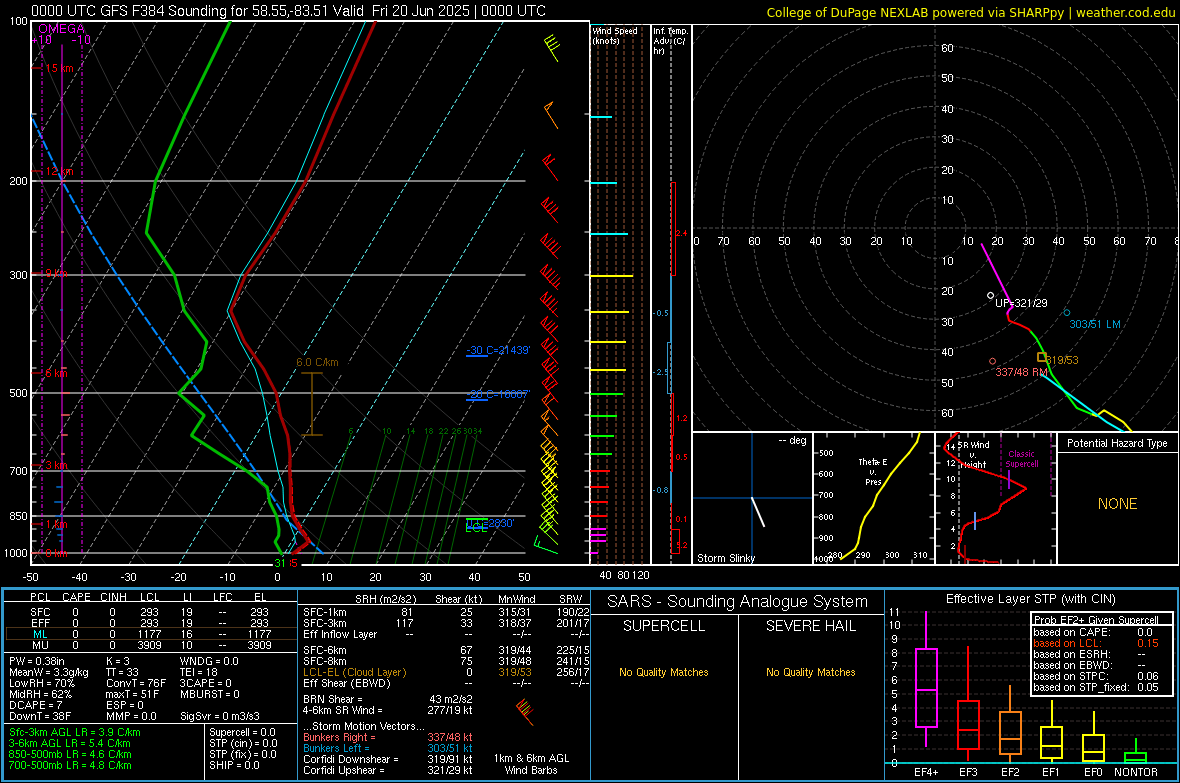Viewport: 1180px width, 783px height.
Task: Click the red Bunkers right-mover circle on the hodograph
Action: click(993, 362)
